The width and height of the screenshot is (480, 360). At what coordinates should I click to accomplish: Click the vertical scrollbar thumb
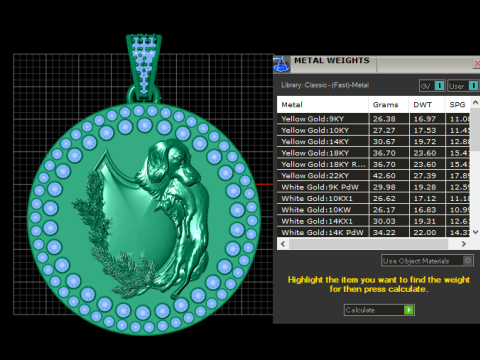click(x=475, y=129)
